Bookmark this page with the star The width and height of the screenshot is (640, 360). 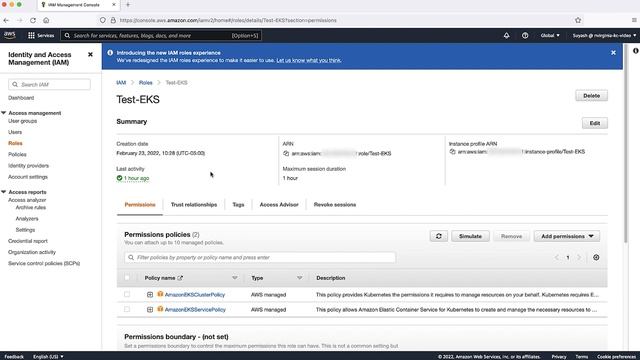[x=578, y=20]
